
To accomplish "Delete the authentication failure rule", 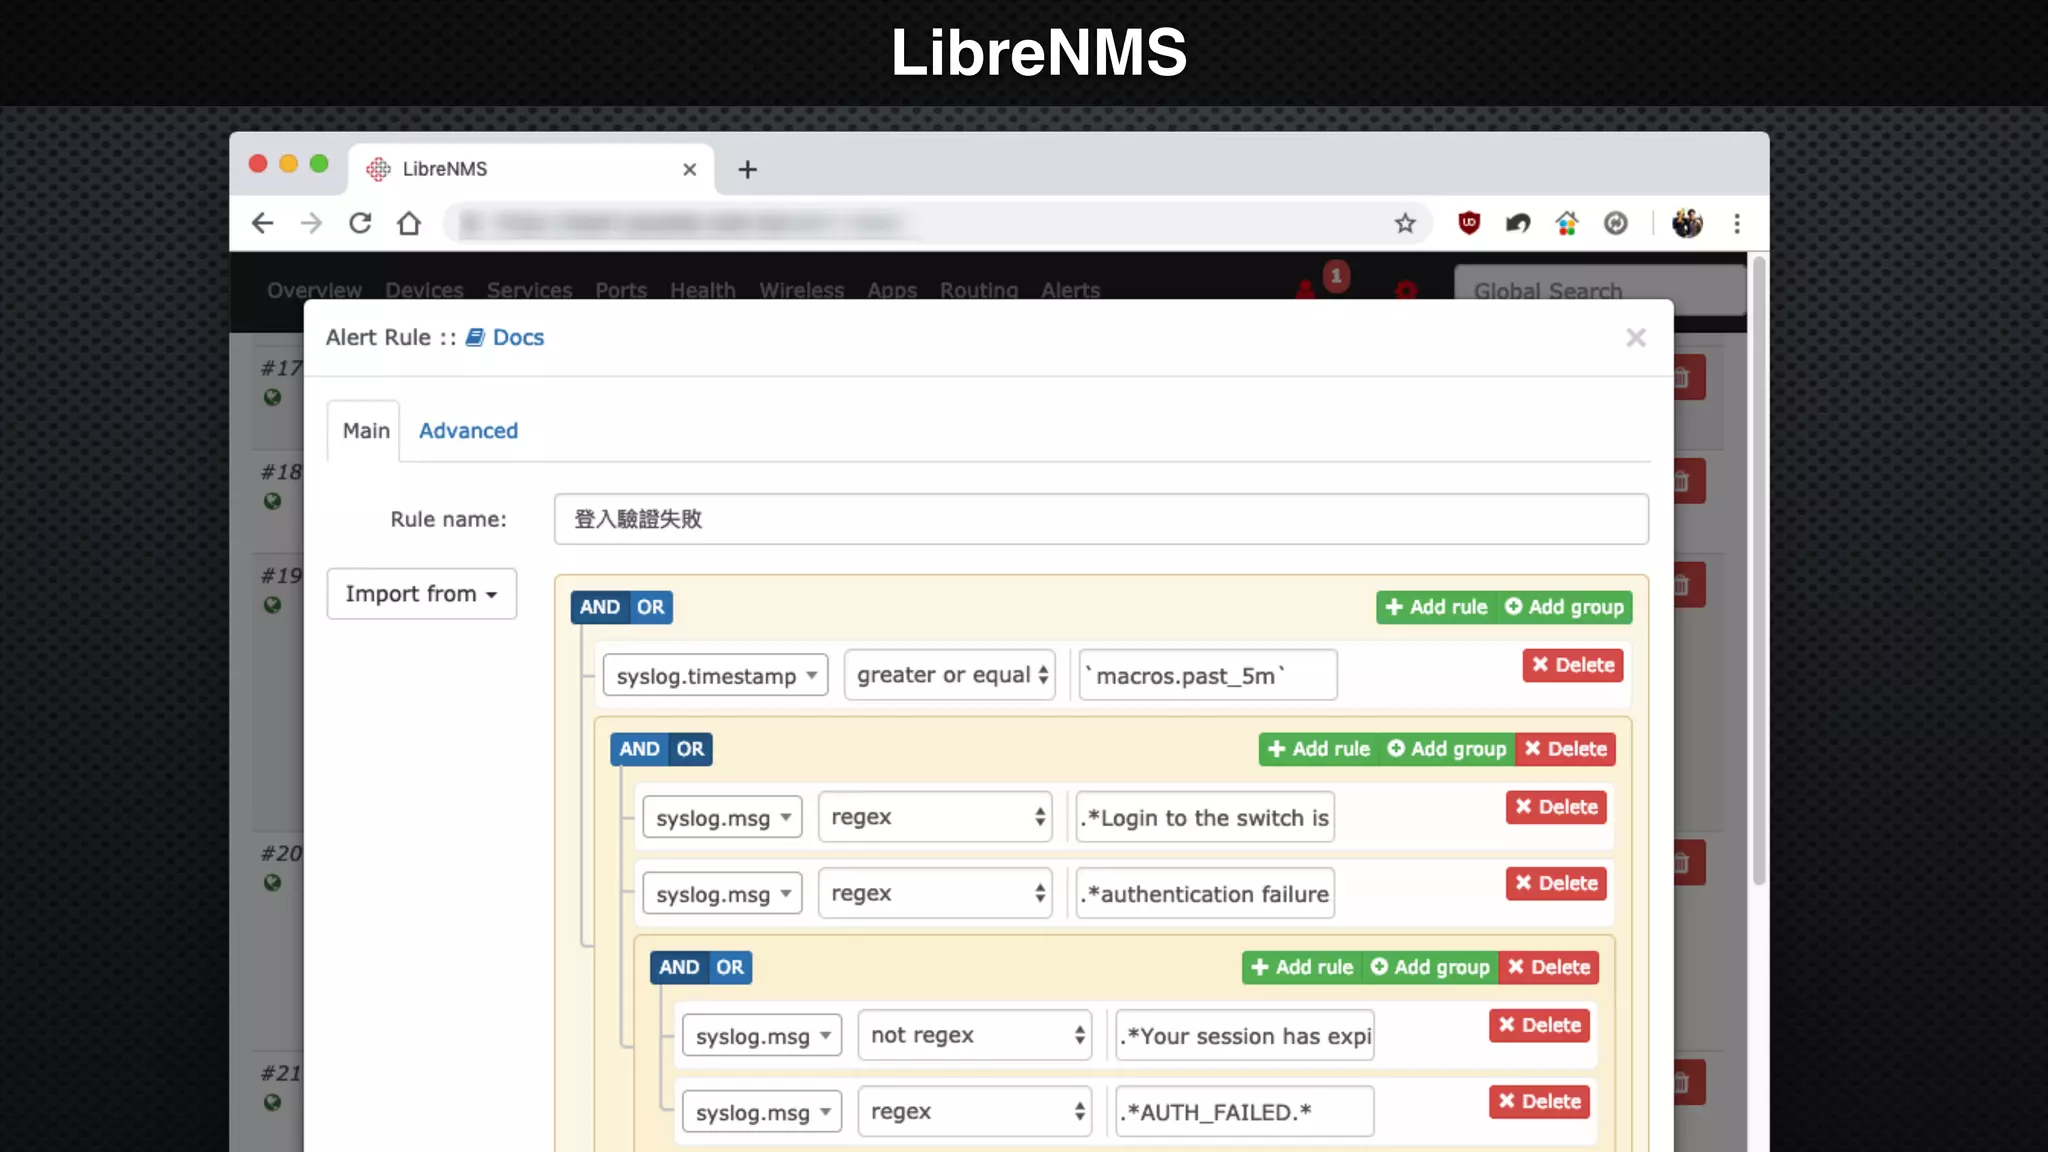I will pyautogui.click(x=1556, y=883).
